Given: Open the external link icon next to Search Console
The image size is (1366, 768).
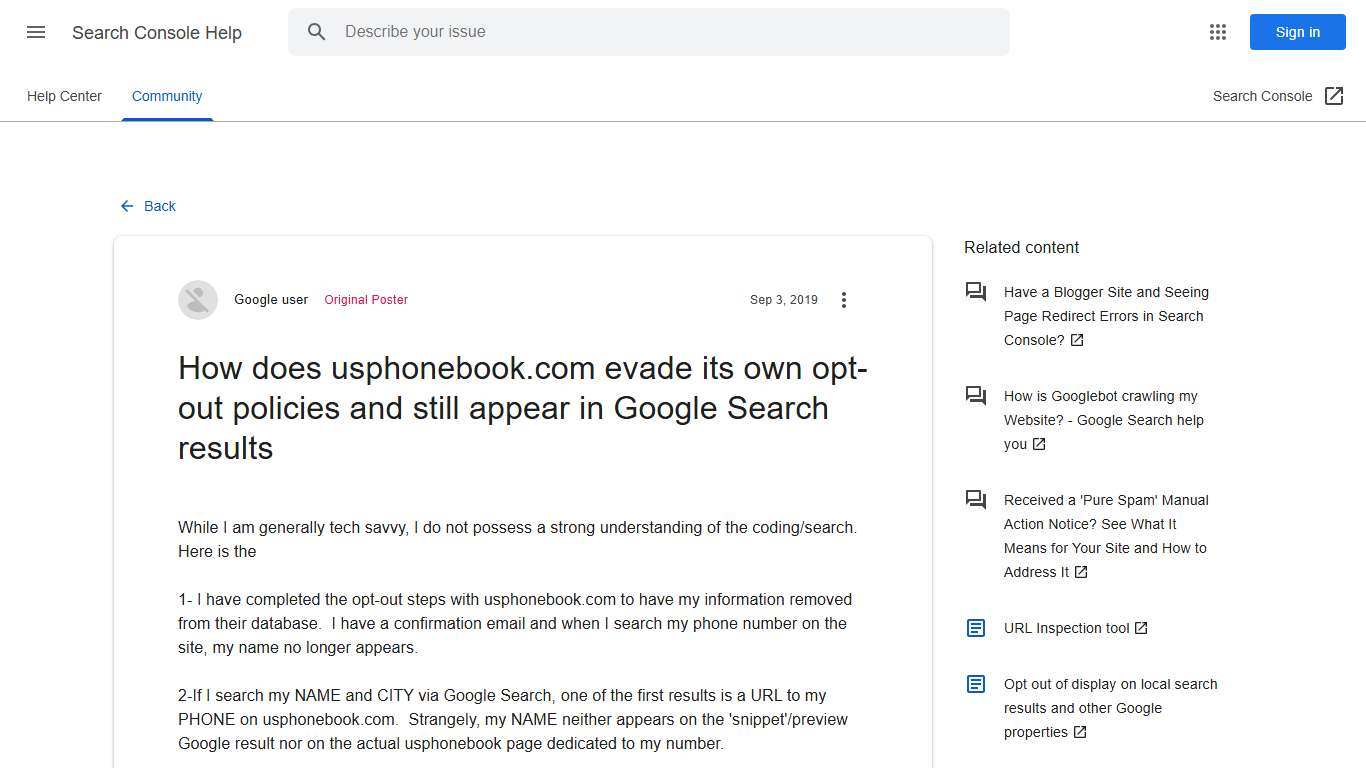Looking at the screenshot, I should [x=1334, y=96].
